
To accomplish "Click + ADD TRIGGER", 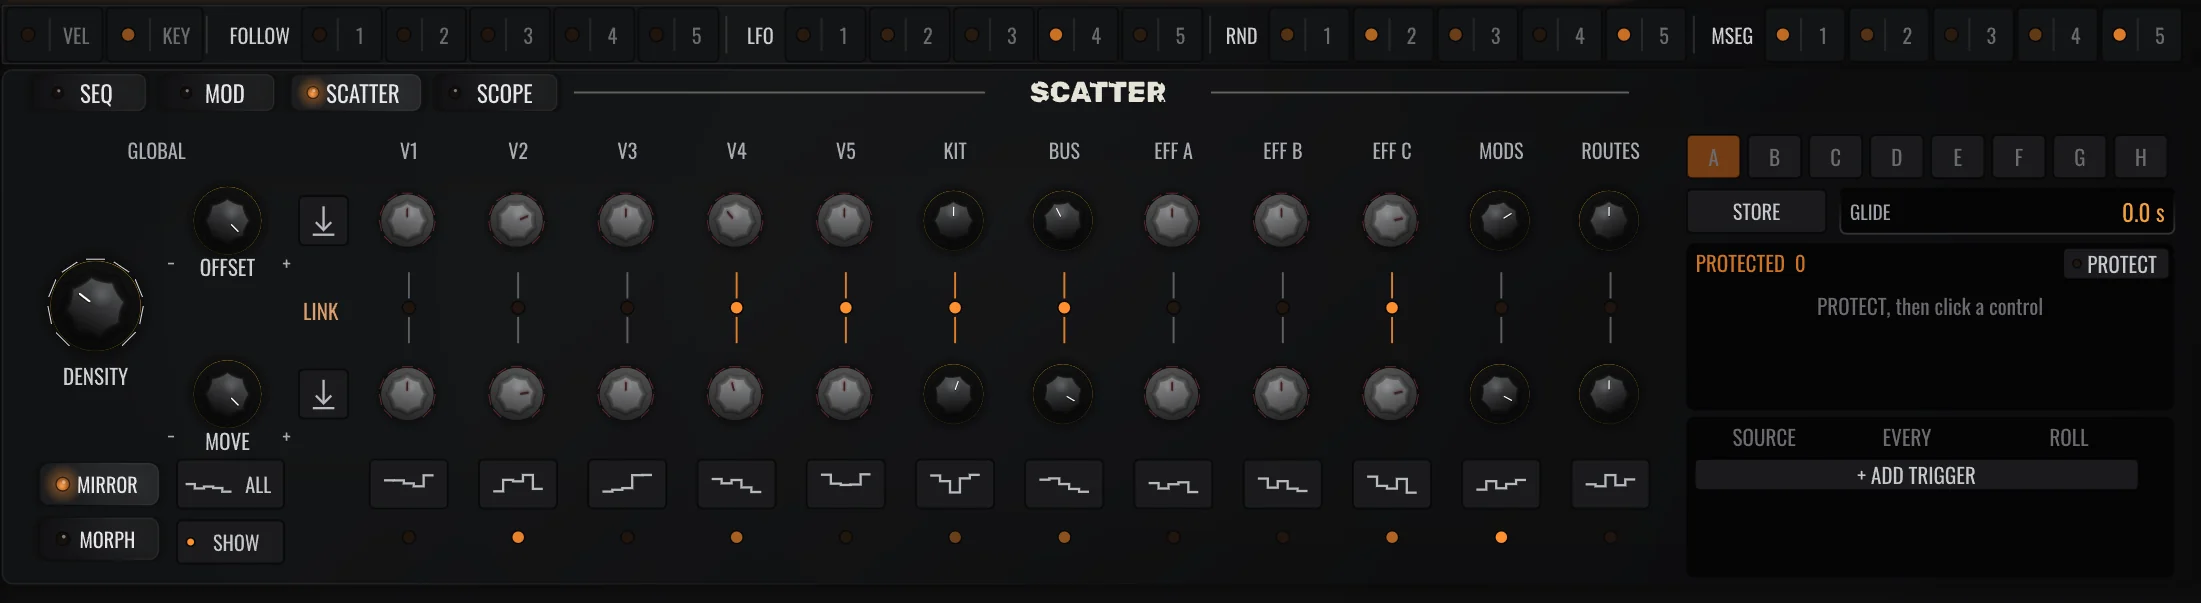I will coord(1916,476).
